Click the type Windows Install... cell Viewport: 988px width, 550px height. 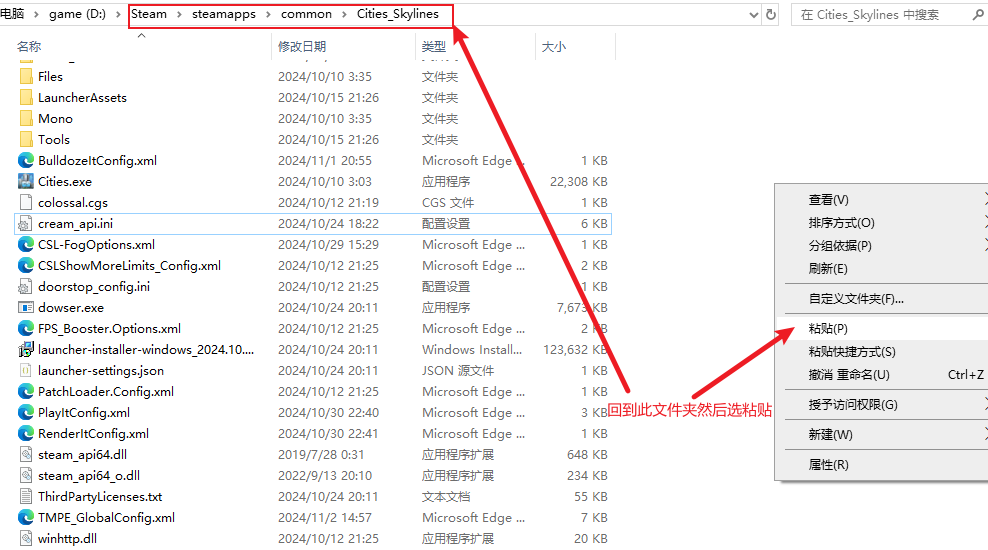(x=472, y=350)
